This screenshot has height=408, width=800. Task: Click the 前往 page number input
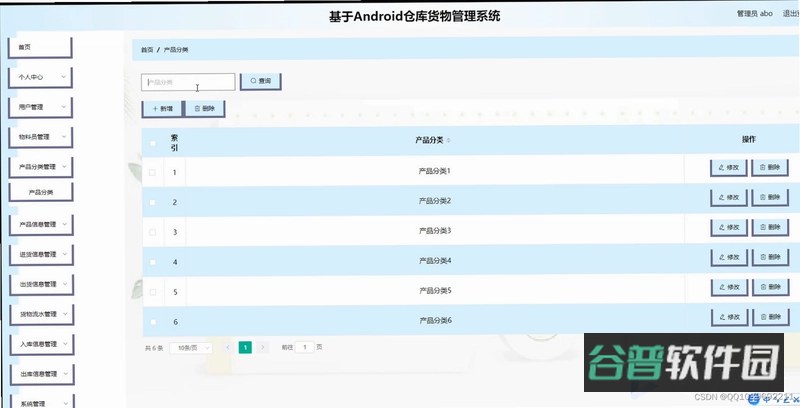[x=305, y=347]
